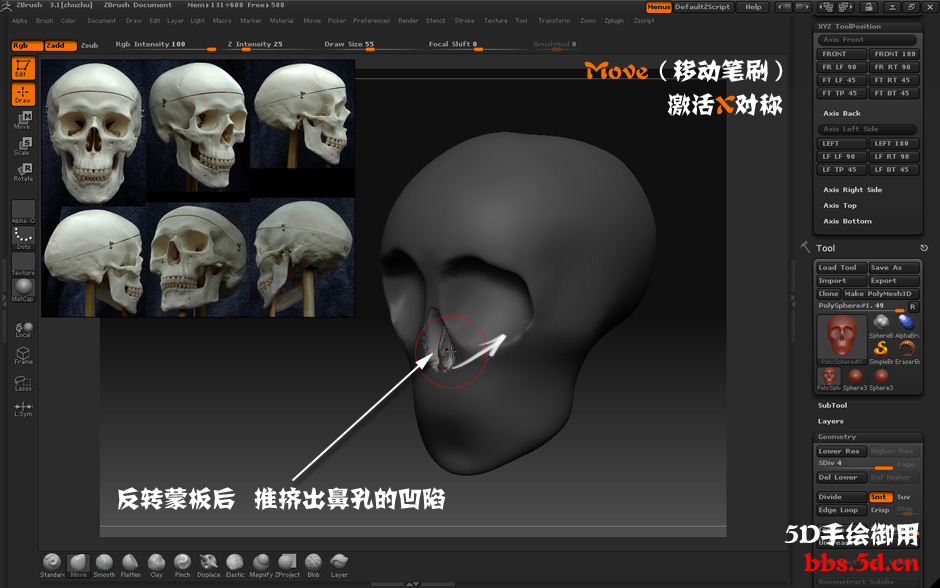This screenshot has height=588, width=940.
Task: Open the Dots stroke selector
Action: 23,238
